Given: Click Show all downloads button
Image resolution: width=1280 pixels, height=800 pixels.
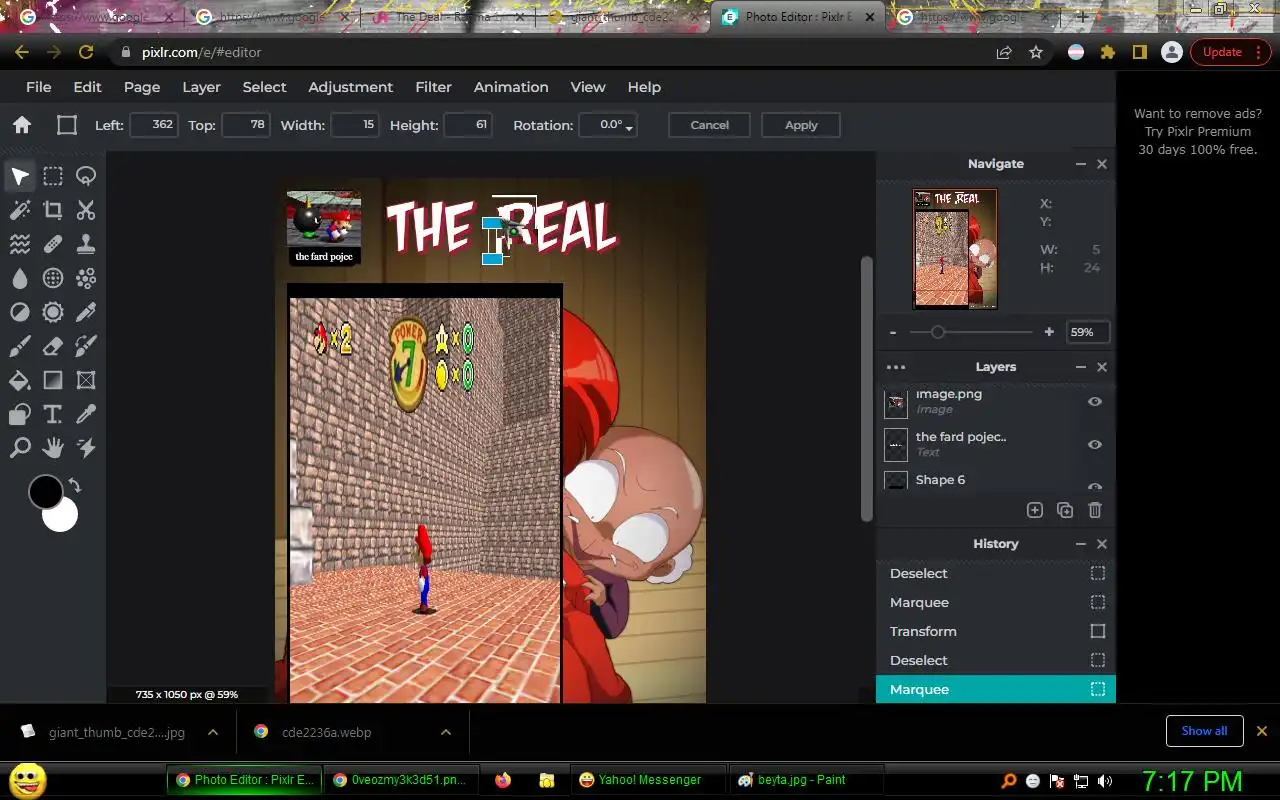Looking at the screenshot, I should (1204, 731).
